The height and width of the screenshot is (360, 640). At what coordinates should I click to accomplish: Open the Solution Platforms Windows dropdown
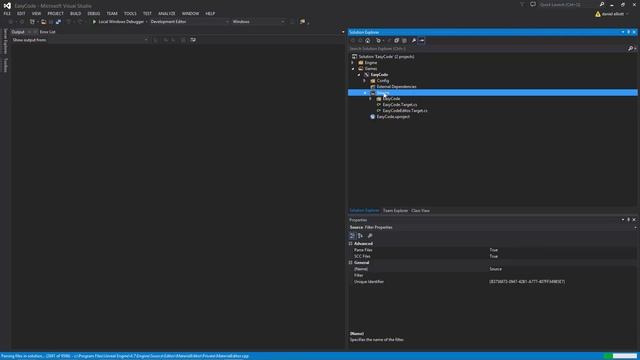[258, 22]
